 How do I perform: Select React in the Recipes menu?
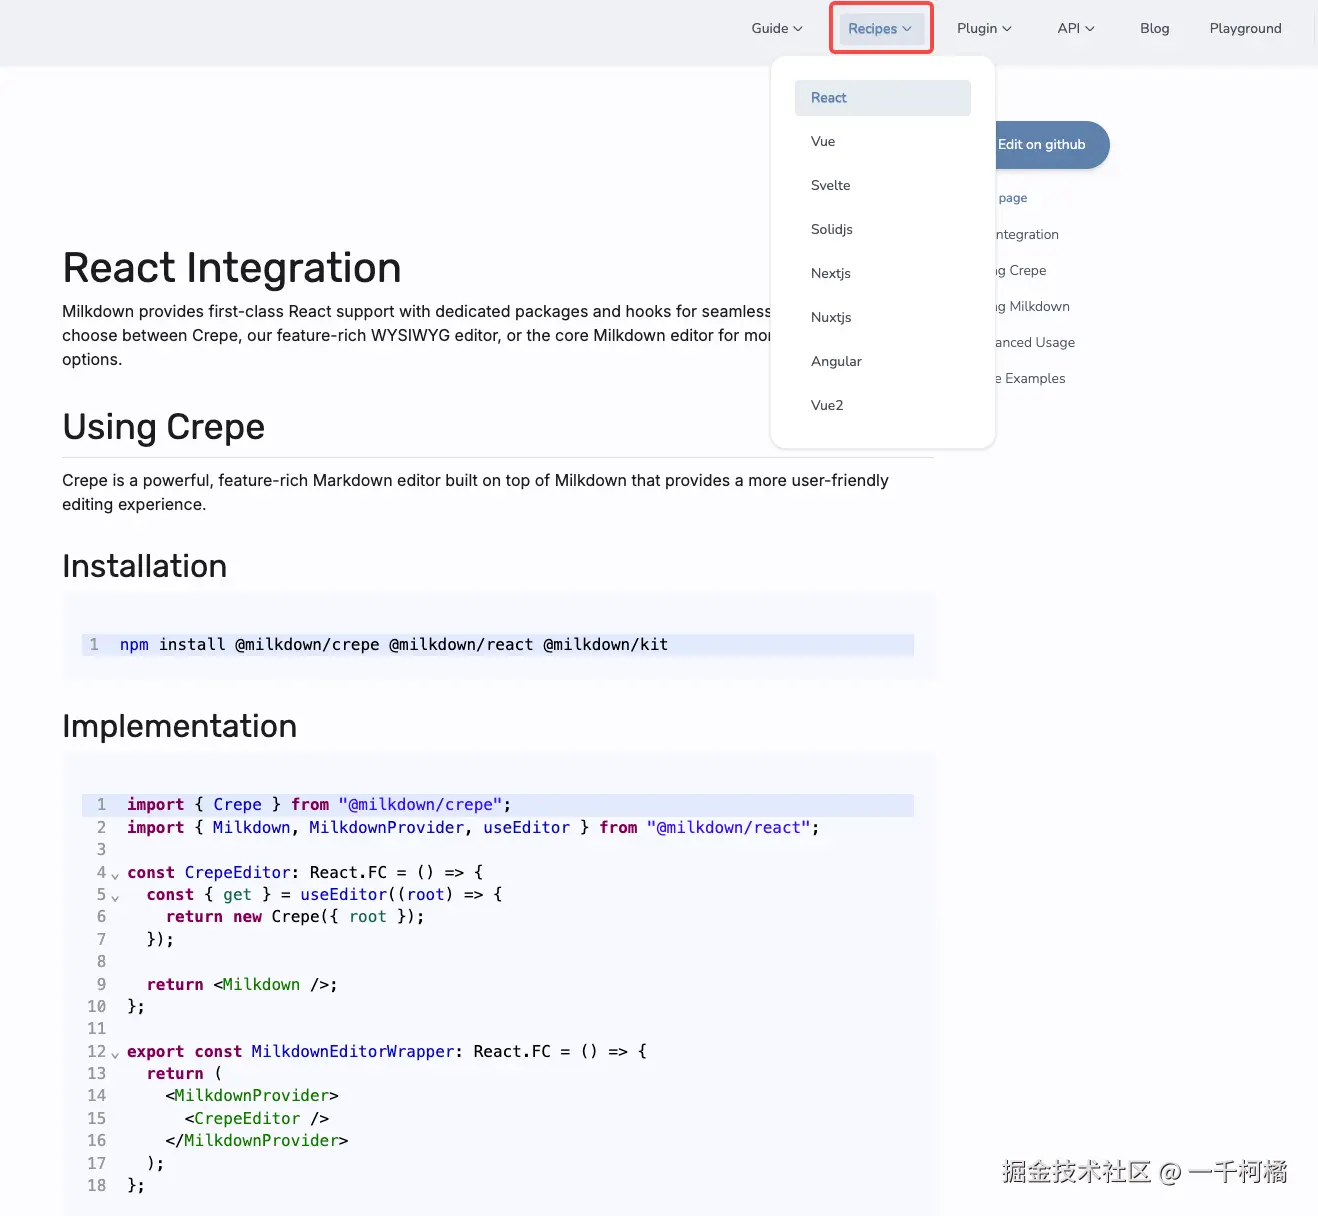(883, 98)
